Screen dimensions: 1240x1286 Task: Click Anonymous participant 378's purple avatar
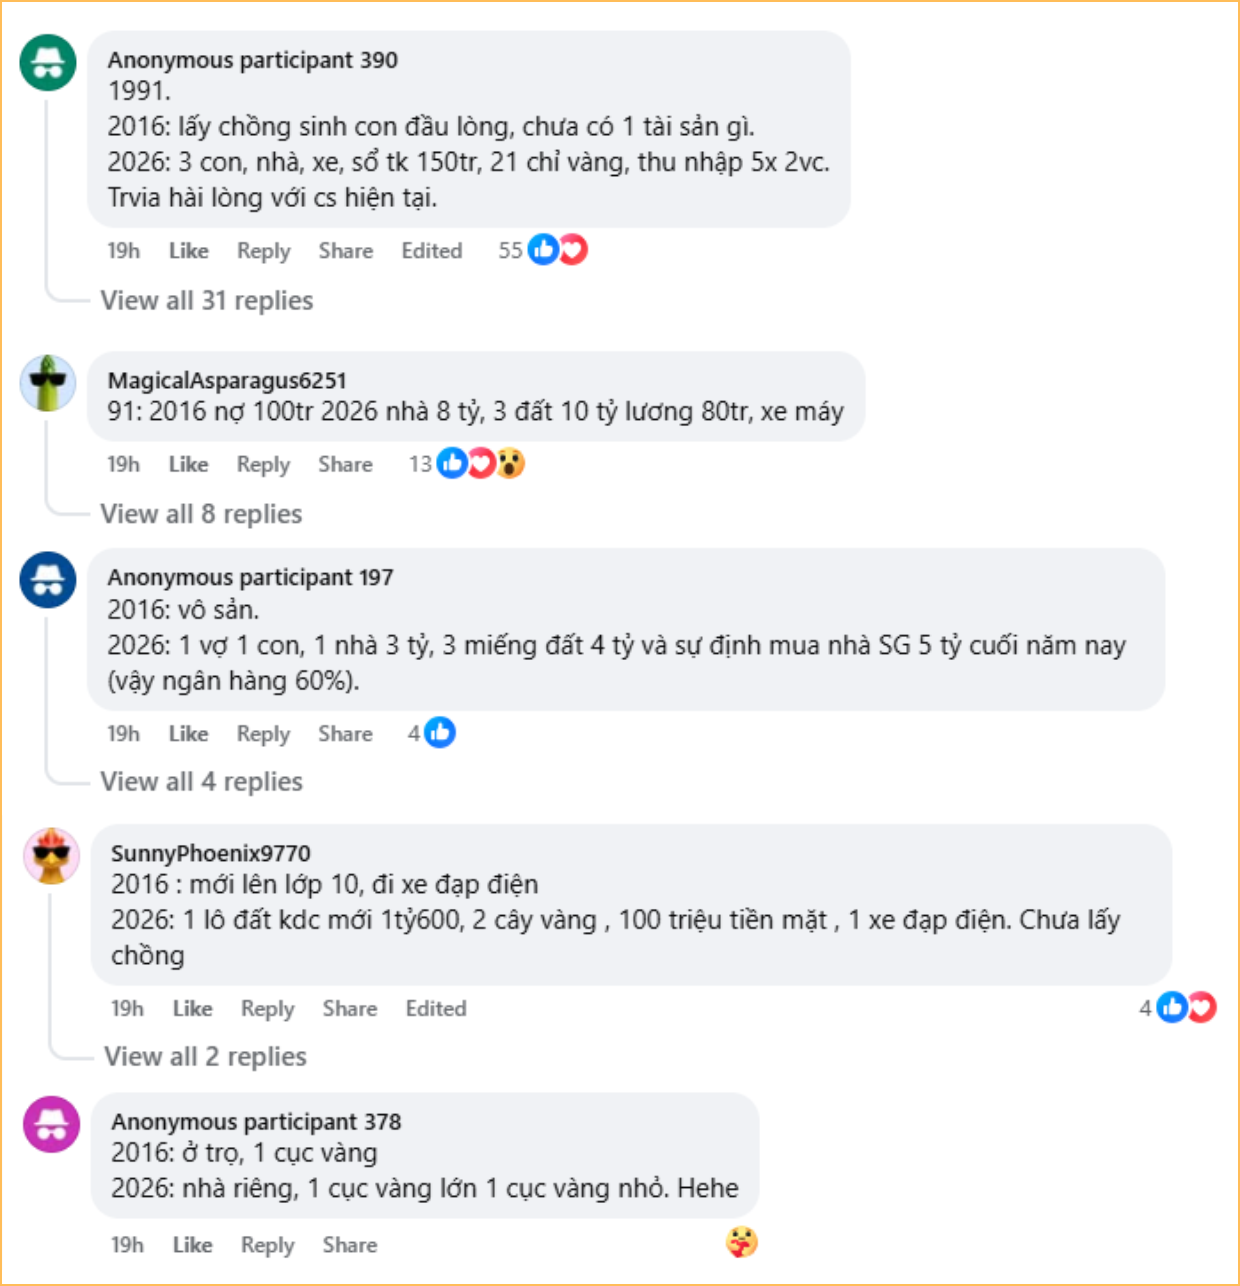click(51, 1124)
